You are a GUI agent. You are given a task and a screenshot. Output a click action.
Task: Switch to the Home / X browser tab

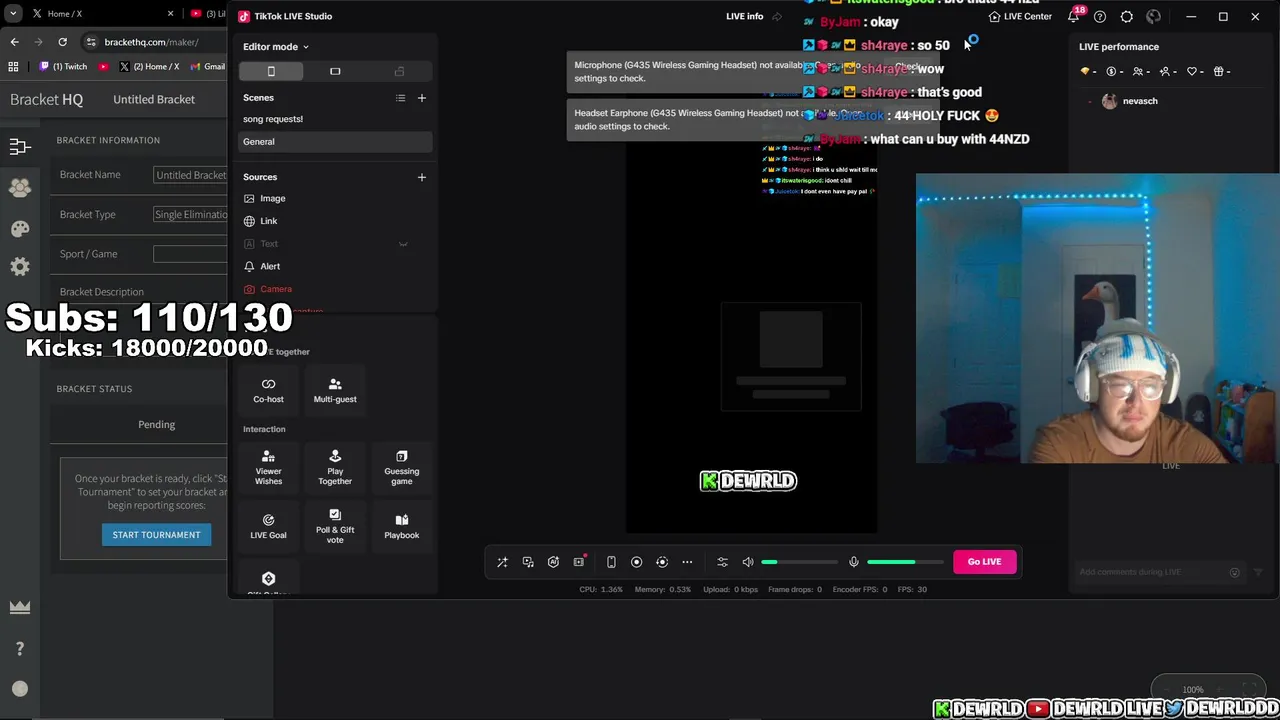(x=100, y=14)
